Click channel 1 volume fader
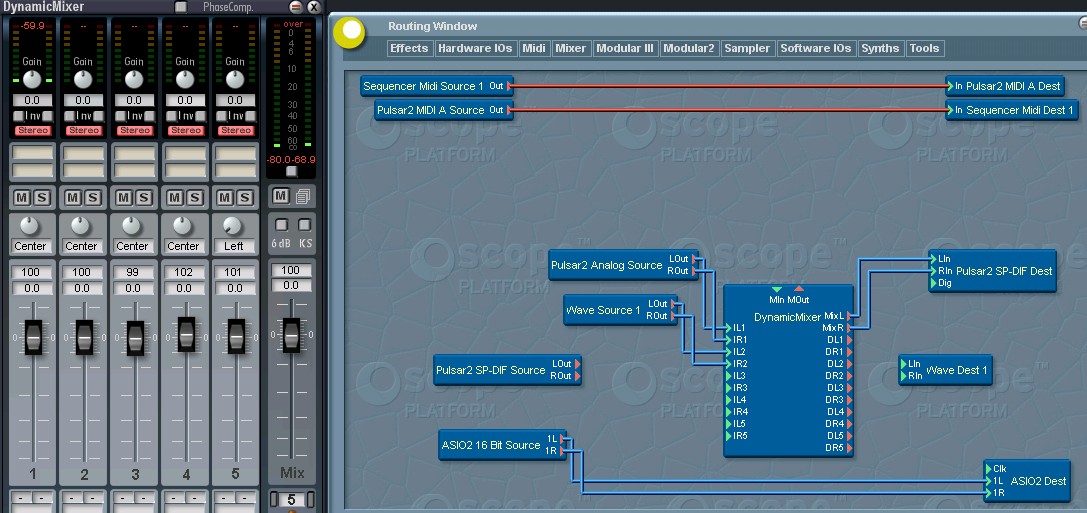The width and height of the screenshot is (1087, 513). pos(33,337)
